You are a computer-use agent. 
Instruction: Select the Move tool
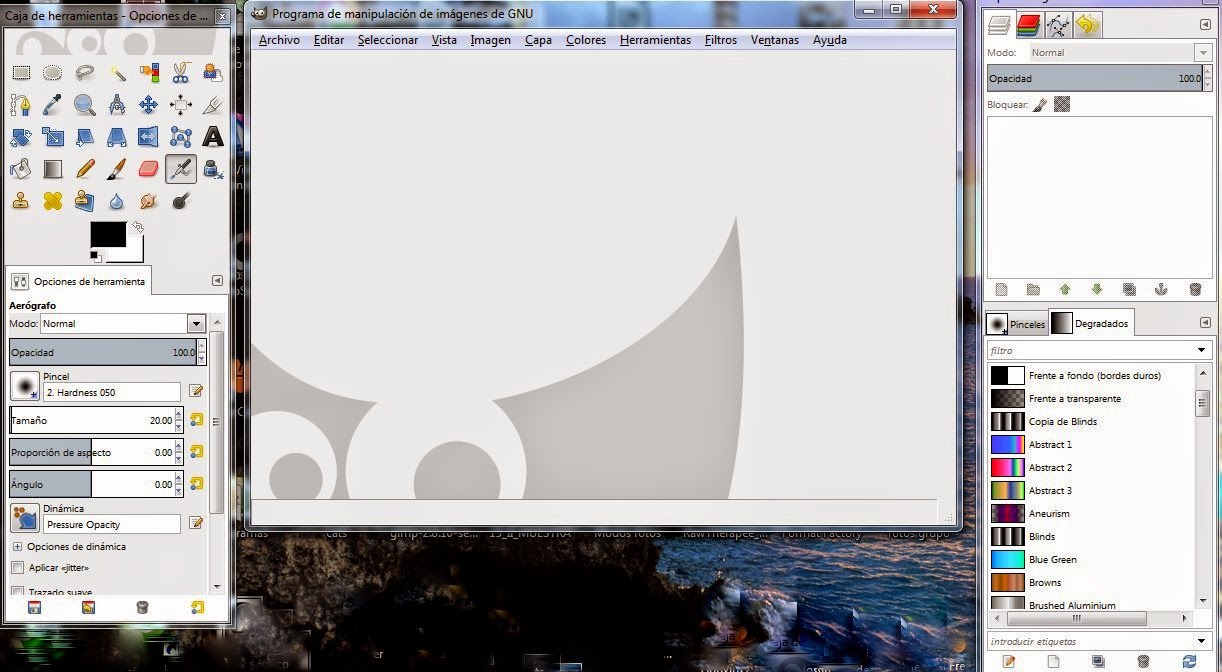coord(149,105)
